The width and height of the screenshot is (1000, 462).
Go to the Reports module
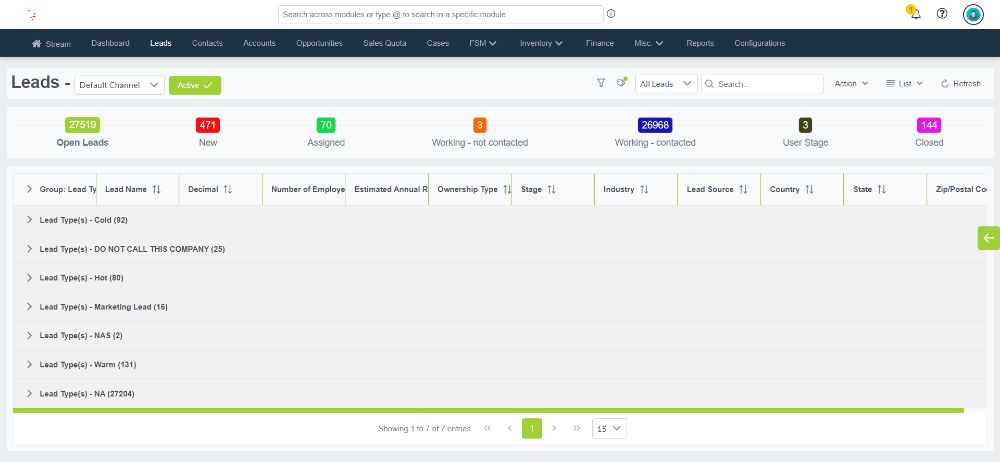pos(700,43)
